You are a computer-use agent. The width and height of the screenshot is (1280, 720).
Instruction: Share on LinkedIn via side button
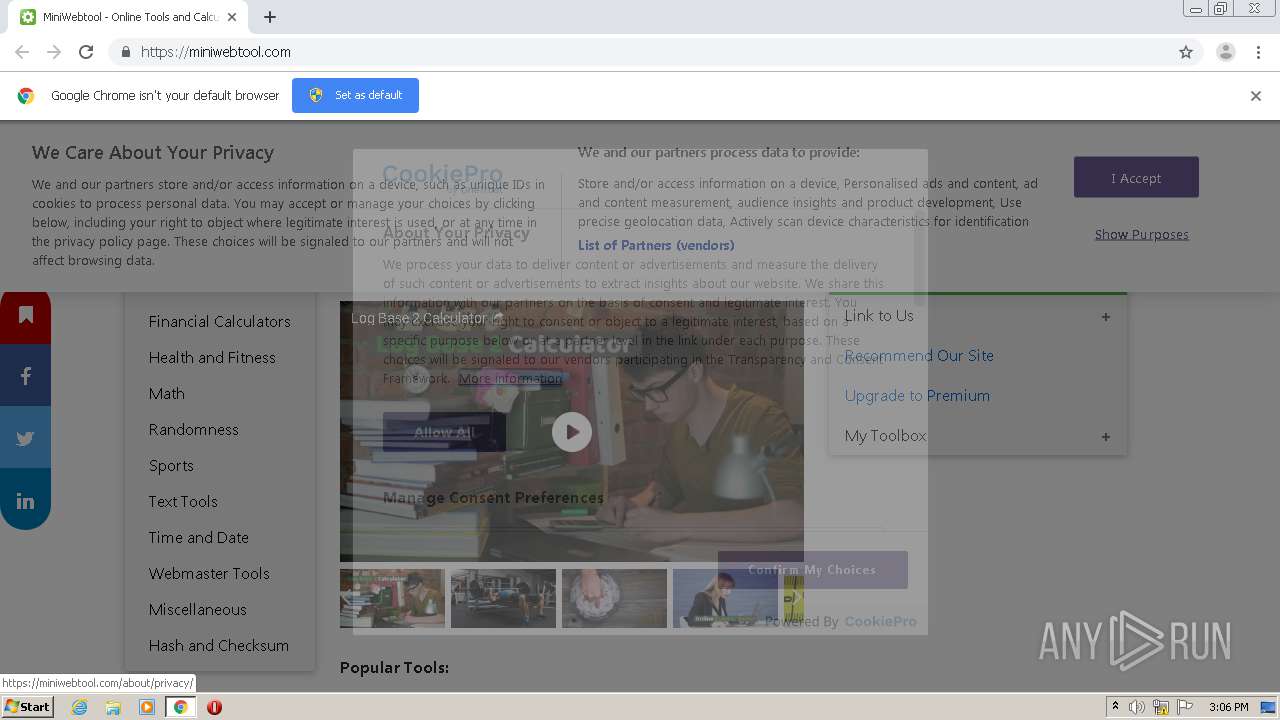coord(25,501)
